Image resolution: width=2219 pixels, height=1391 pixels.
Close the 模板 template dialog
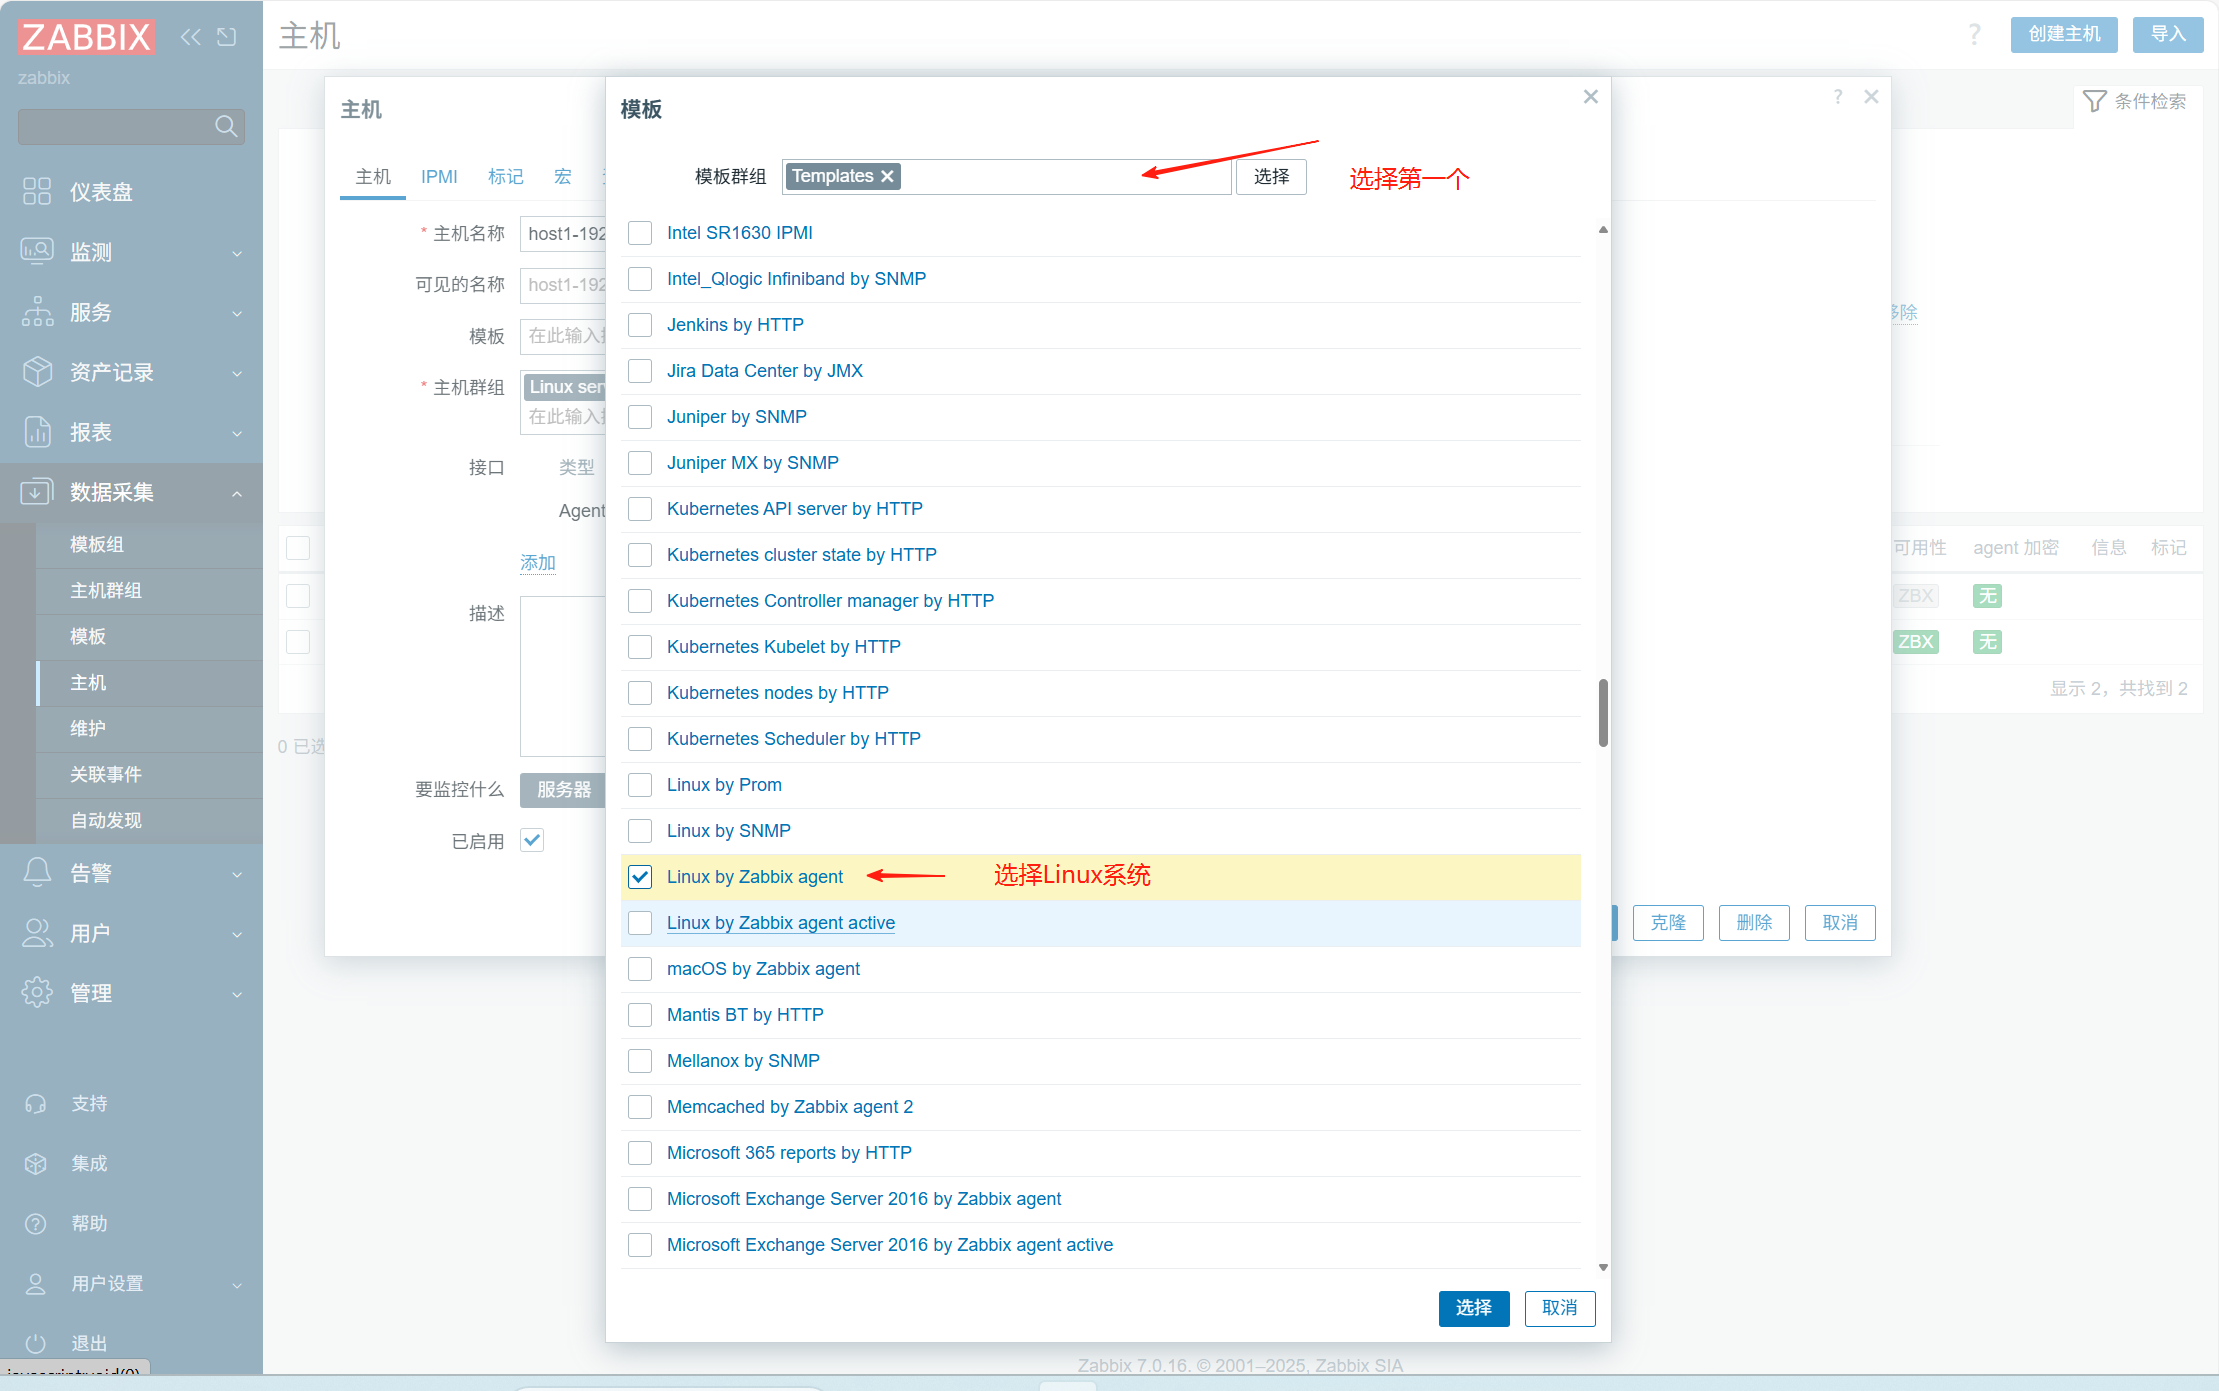1590,96
